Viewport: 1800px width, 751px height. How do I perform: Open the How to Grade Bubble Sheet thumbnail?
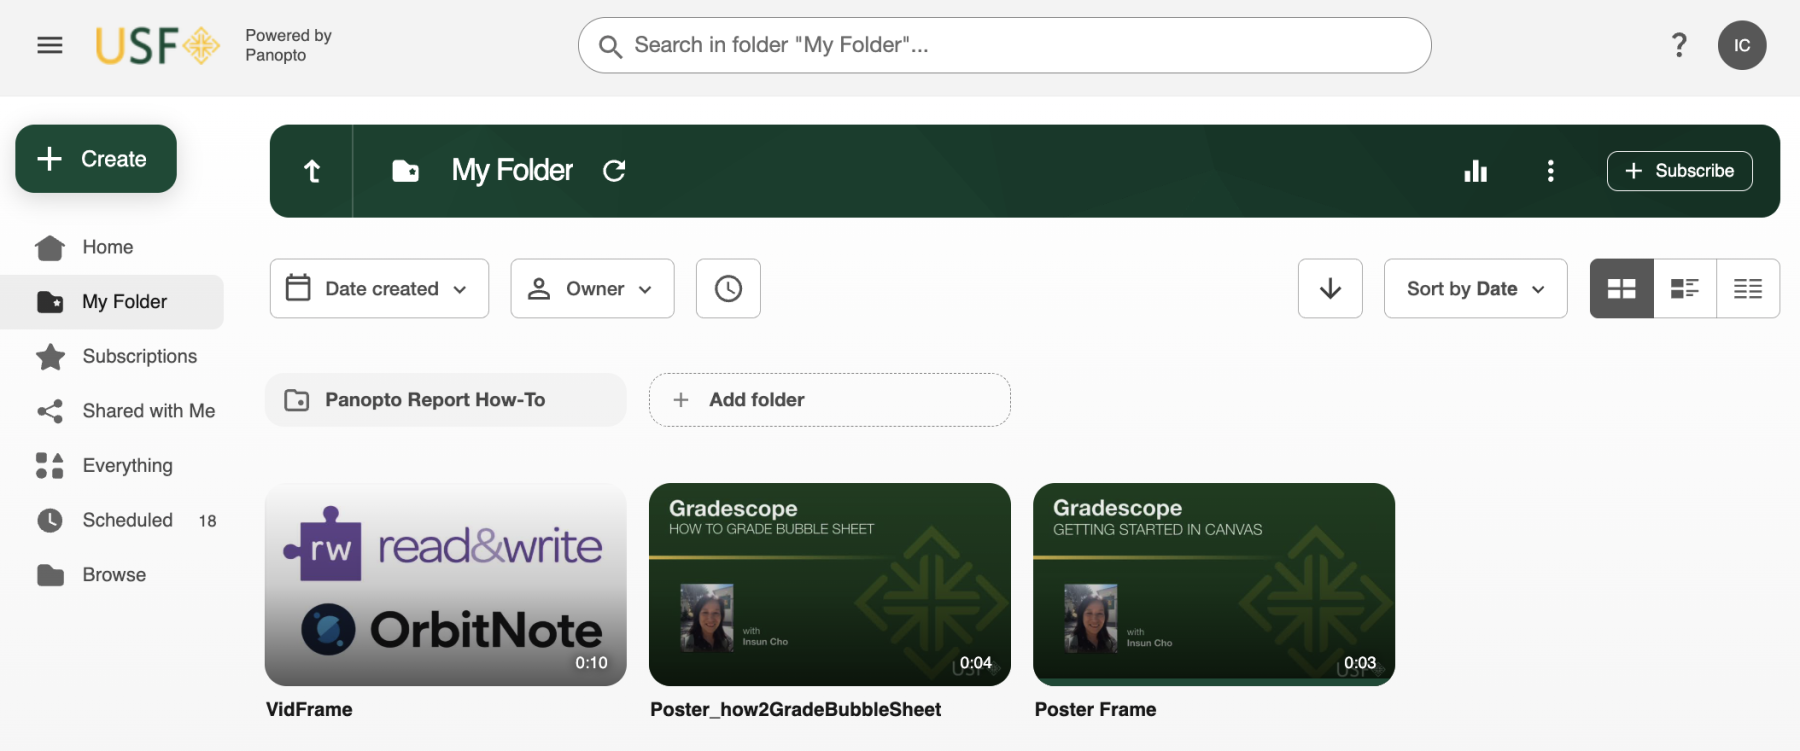click(830, 585)
